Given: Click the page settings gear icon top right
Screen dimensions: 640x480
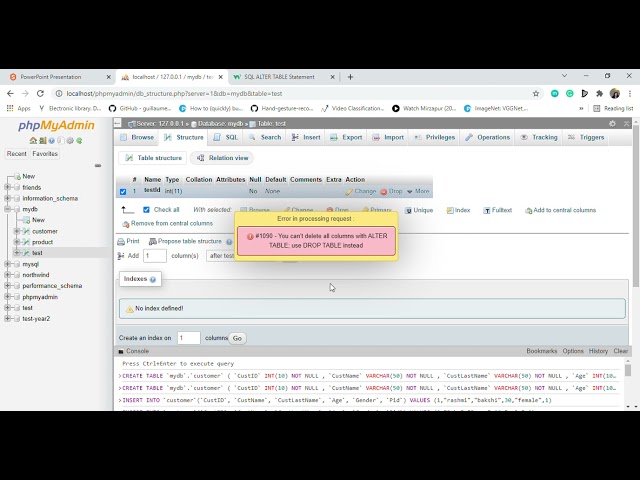Looking at the screenshot, I should coord(612,123).
